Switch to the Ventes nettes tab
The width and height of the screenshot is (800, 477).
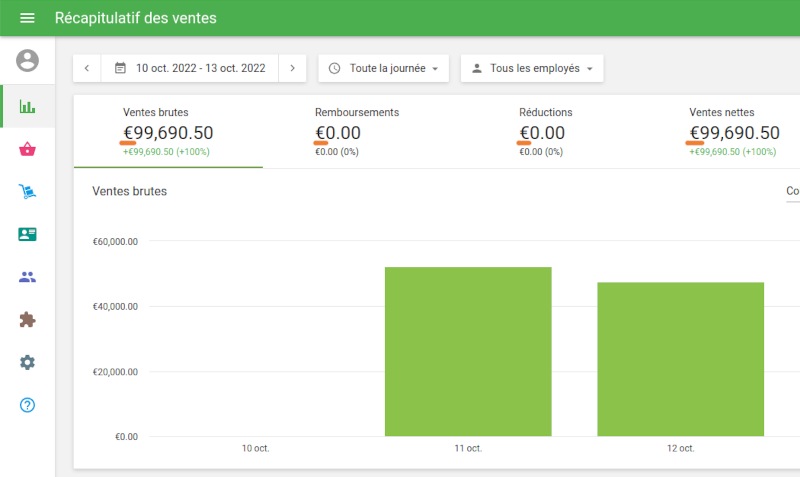(x=733, y=131)
